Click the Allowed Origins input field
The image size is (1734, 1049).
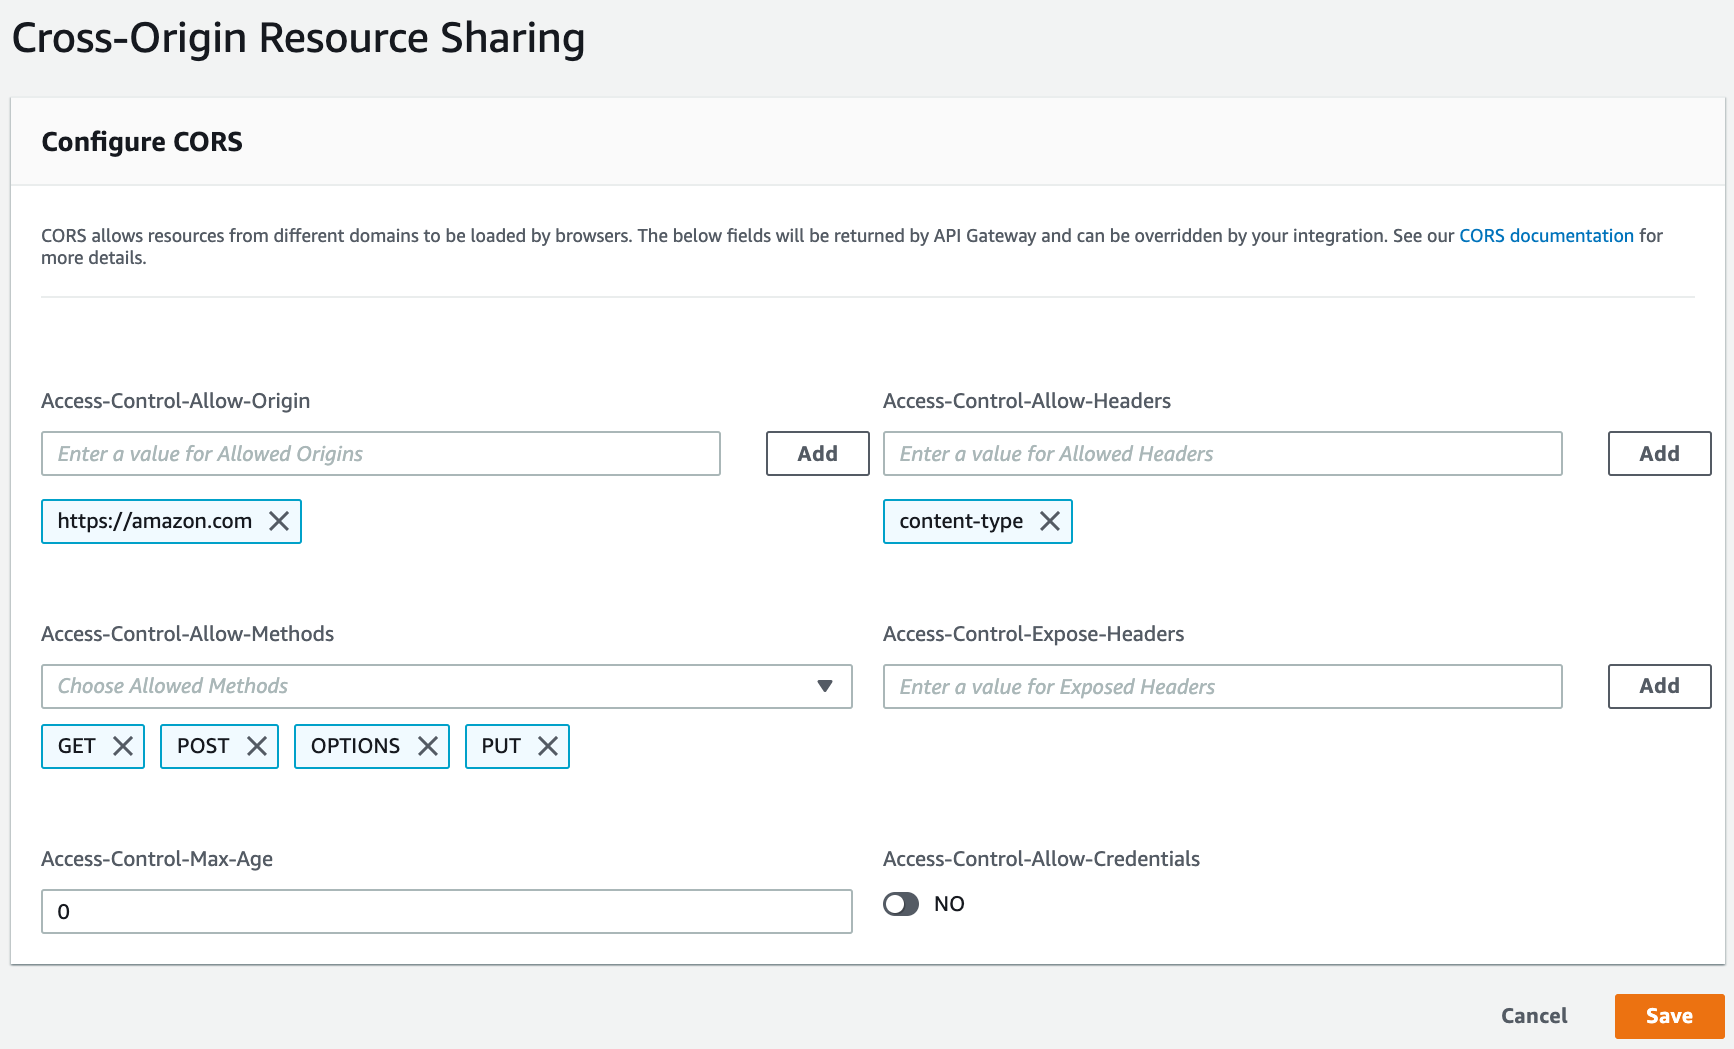[x=380, y=453]
